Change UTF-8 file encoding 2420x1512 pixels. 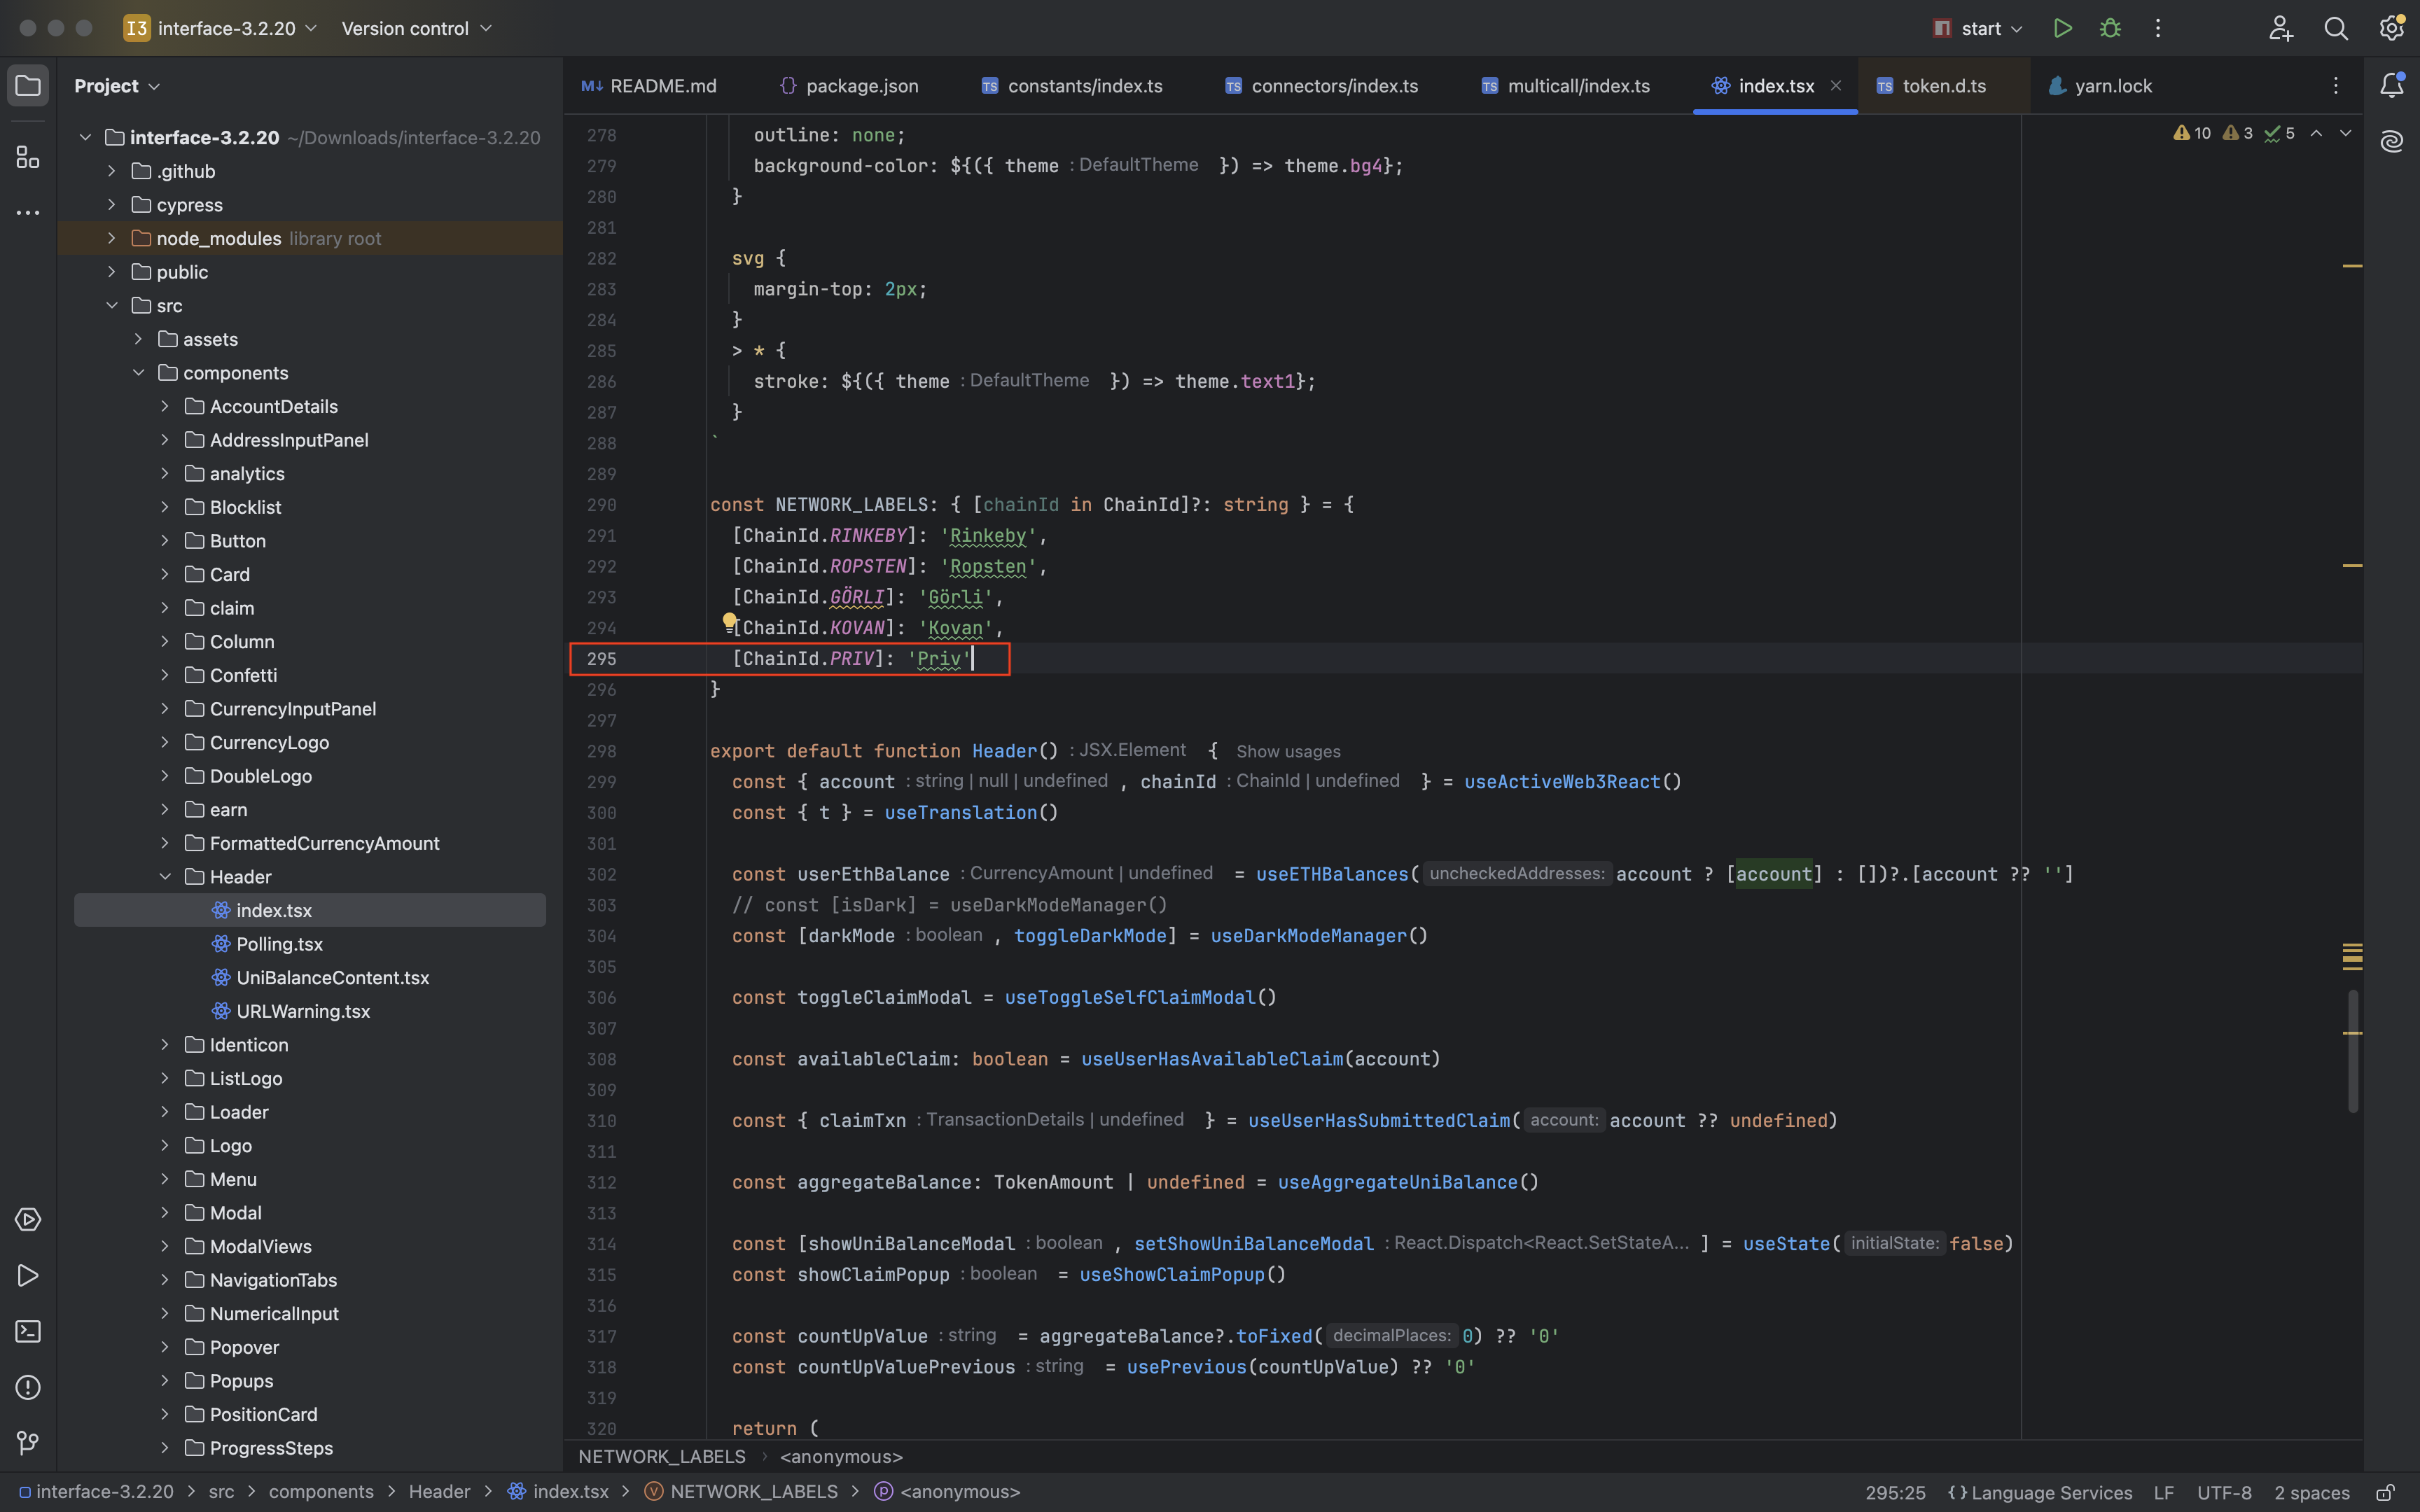[x=2224, y=1492]
